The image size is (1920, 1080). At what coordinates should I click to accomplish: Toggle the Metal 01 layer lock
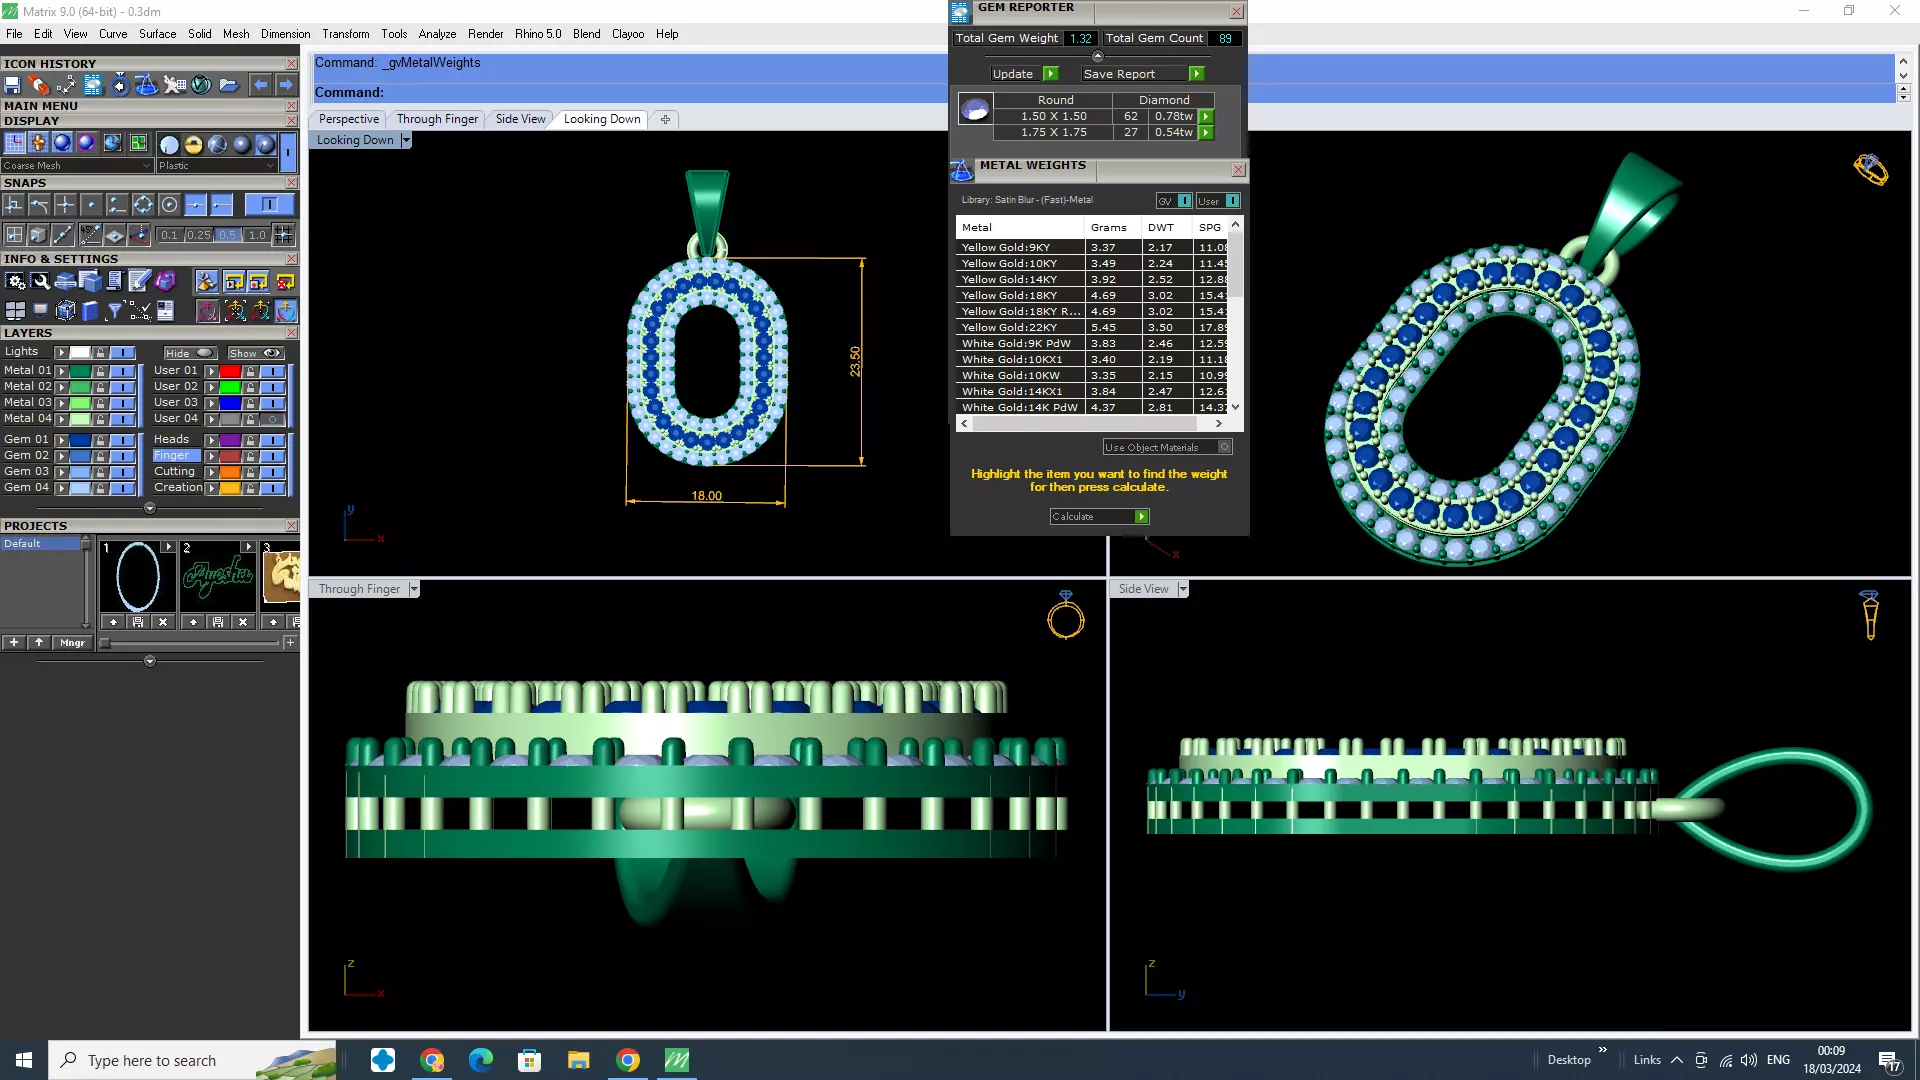tap(100, 371)
